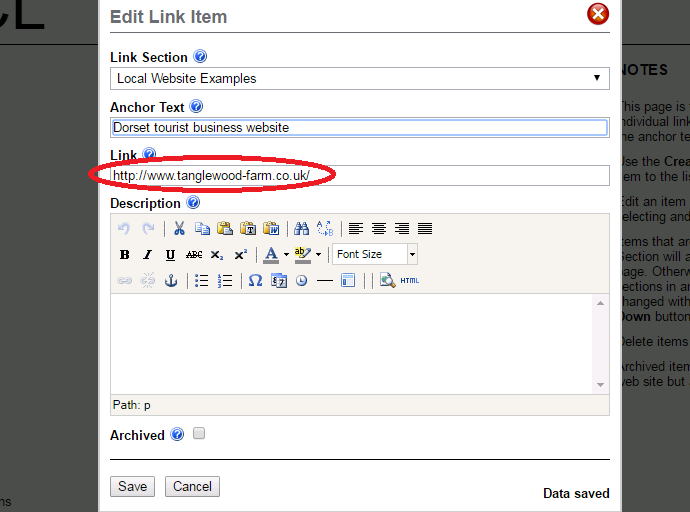Insert a horizontal rule line
This screenshot has width=690, height=512.
[325, 280]
